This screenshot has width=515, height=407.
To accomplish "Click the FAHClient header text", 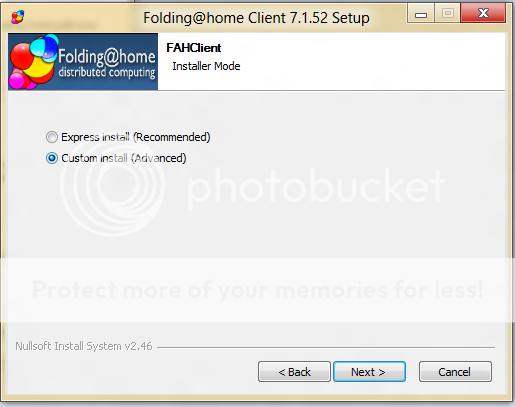I will coord(194,48).
